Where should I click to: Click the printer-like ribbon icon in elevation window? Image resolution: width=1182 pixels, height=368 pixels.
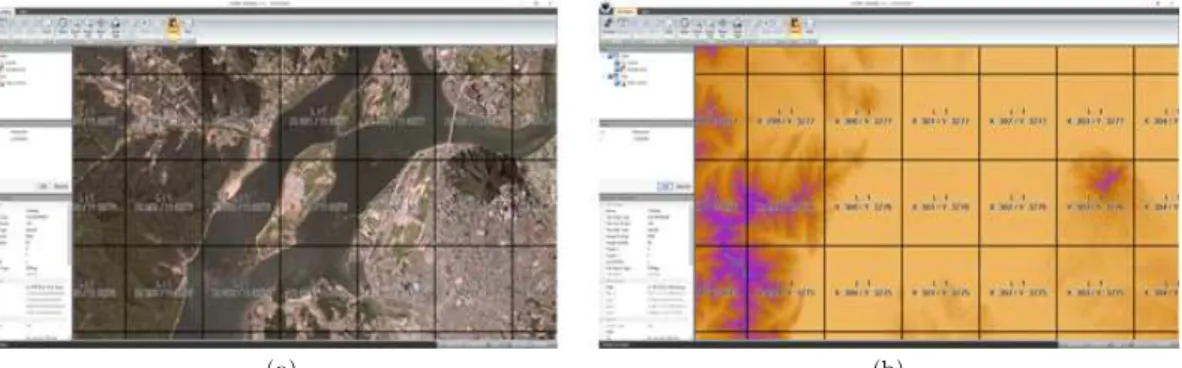(737, 26)
